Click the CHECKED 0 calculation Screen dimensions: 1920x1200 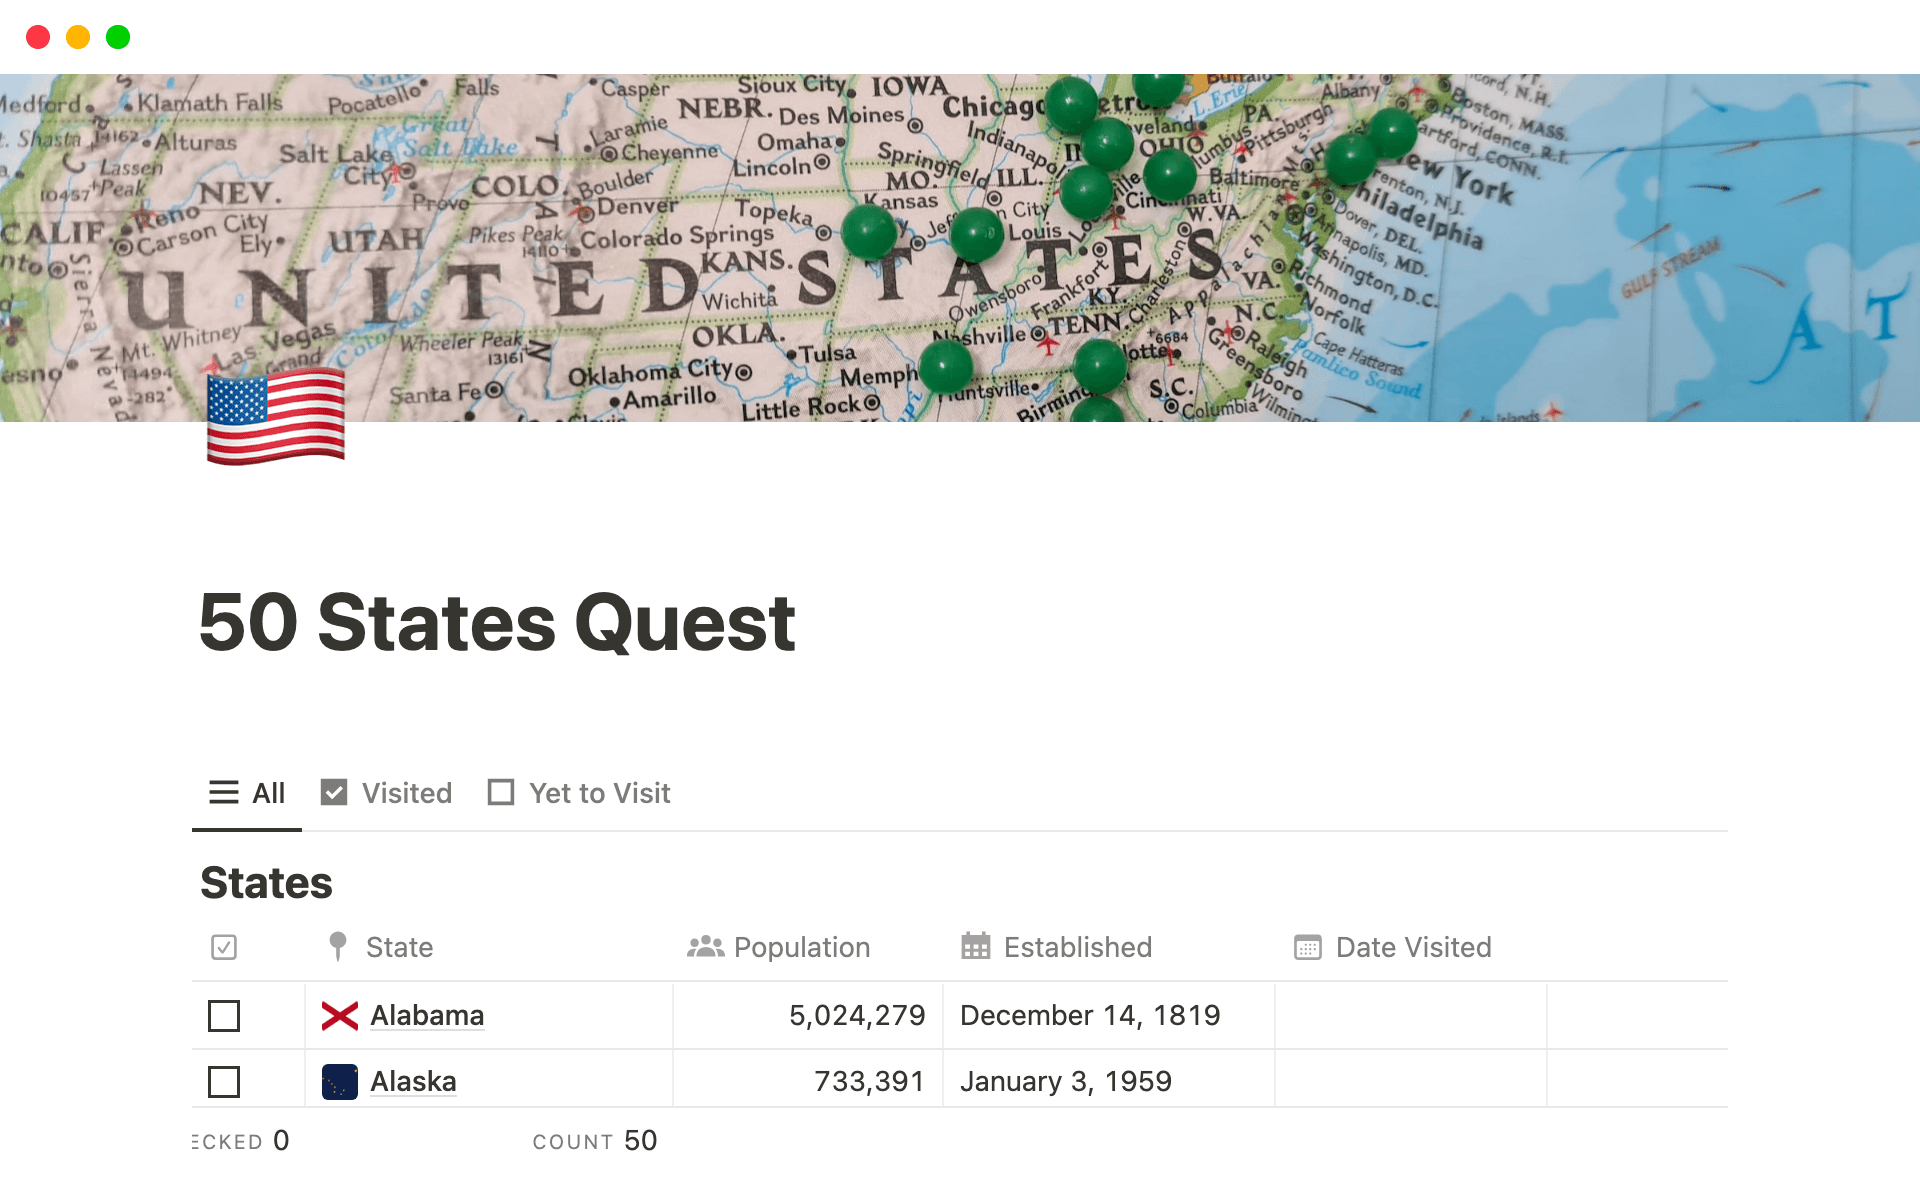tap(240, 1140)
